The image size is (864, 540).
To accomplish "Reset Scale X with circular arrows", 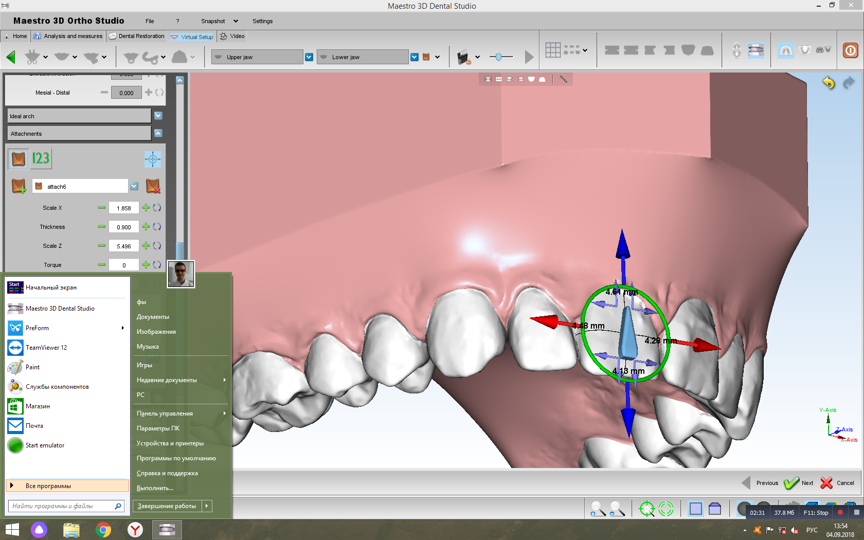I will 157,208.
